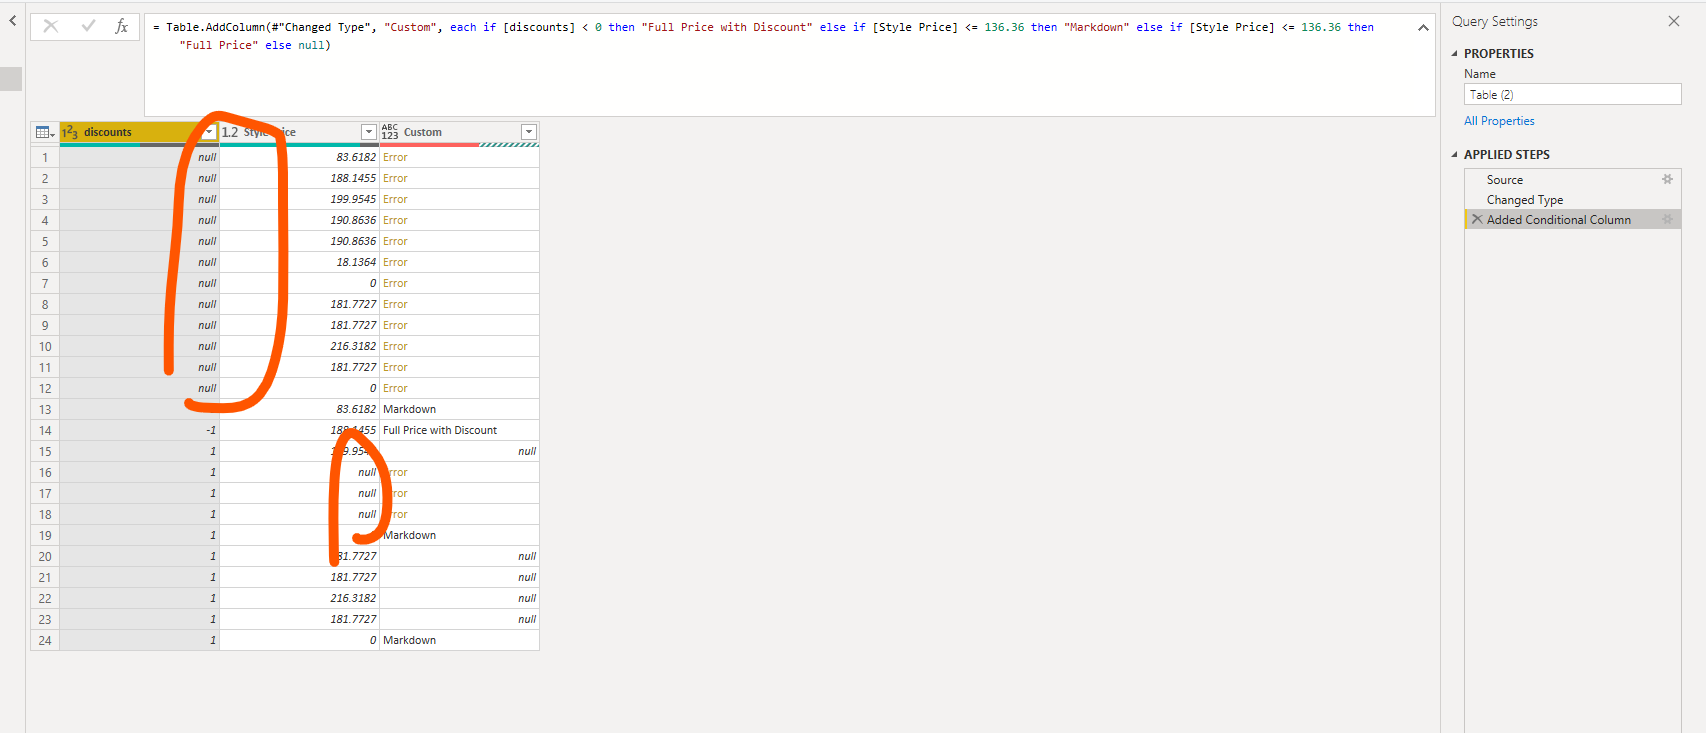Screen dimensions: 1706x733
Task: Change Style Price 1.2 data type icon
Action: pyautogui.click(x=230, y=132)
